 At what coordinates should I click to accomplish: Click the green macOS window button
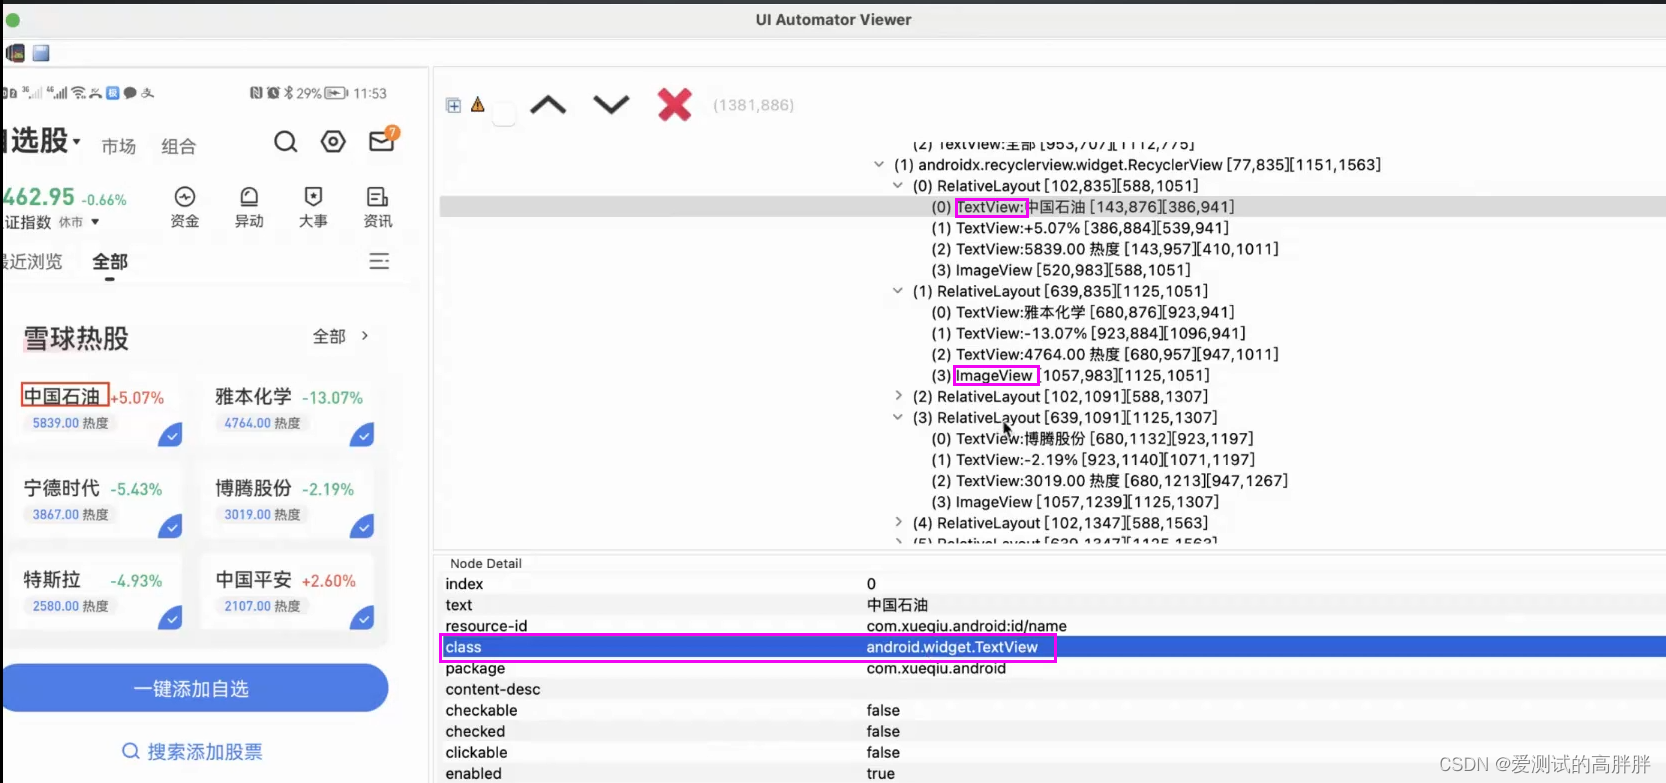[x=12, y=19]
